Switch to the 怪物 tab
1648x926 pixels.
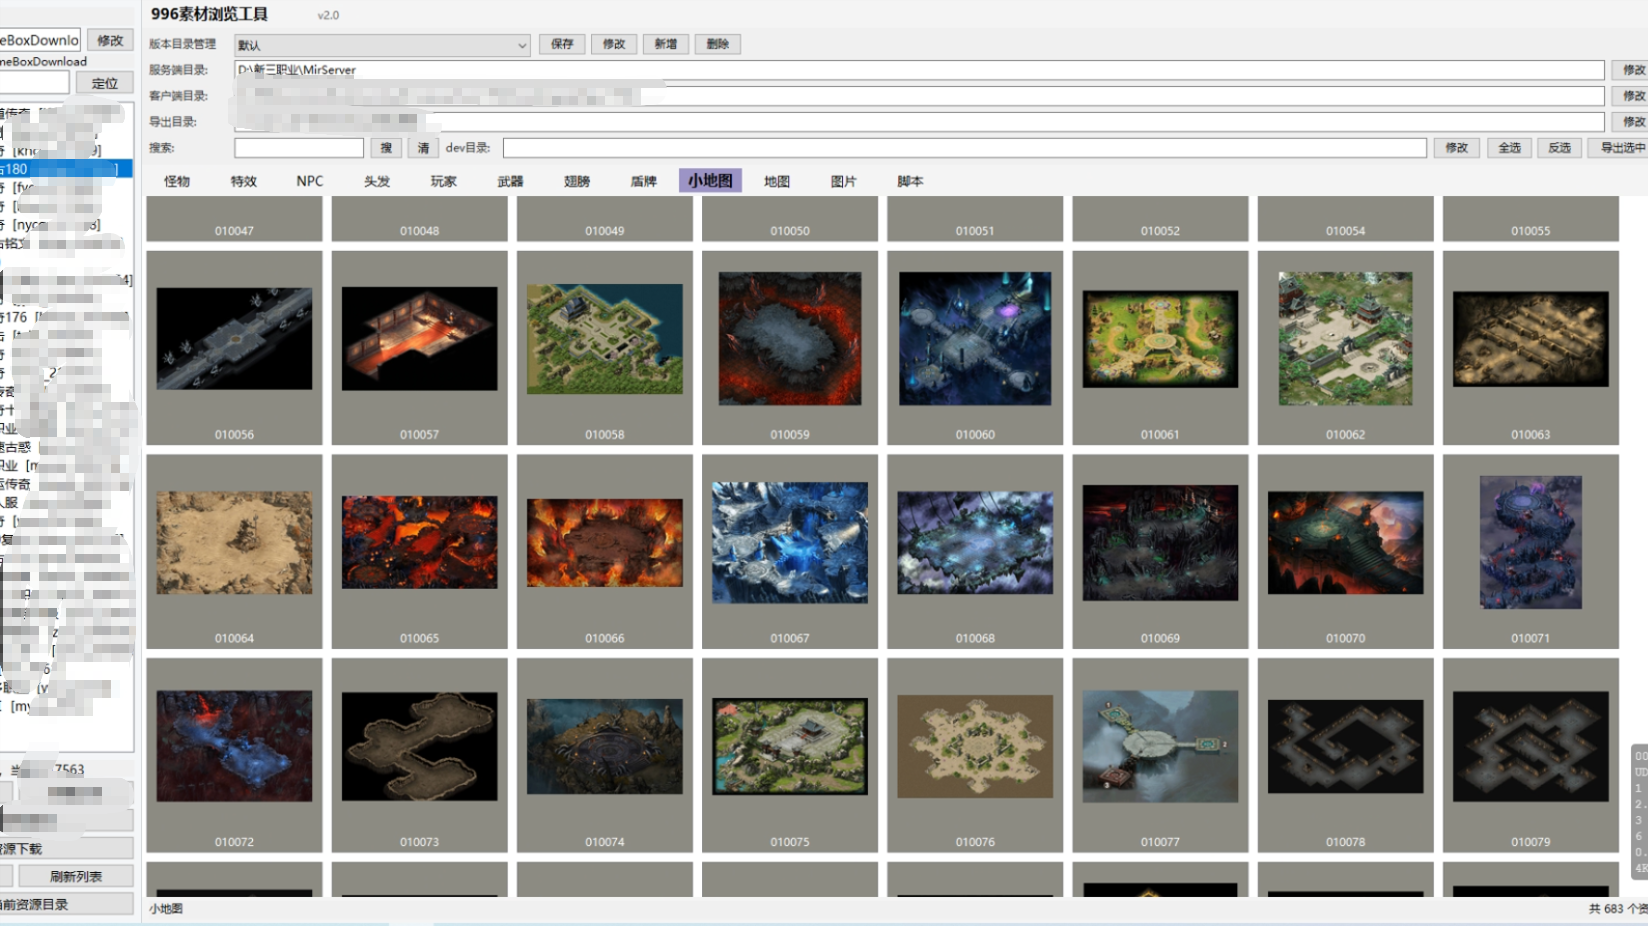point(177,181)
